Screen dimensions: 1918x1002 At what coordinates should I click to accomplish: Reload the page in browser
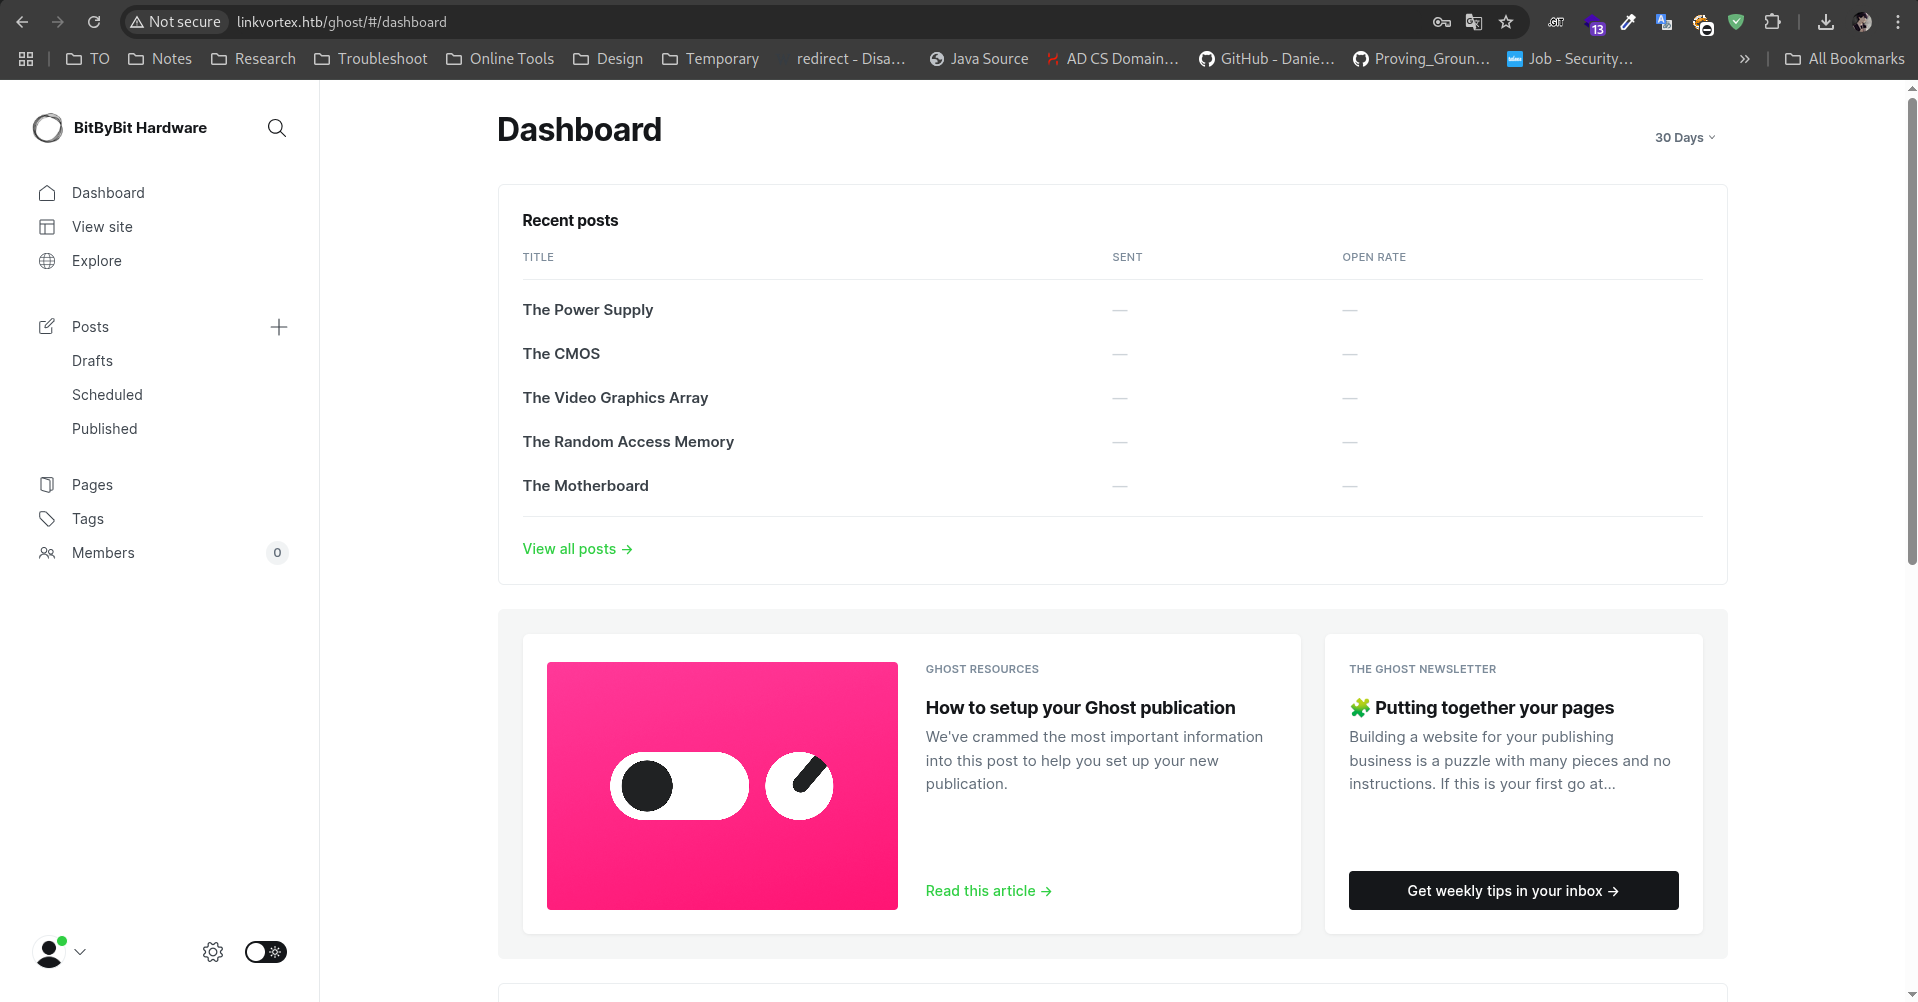coord(94,22)
